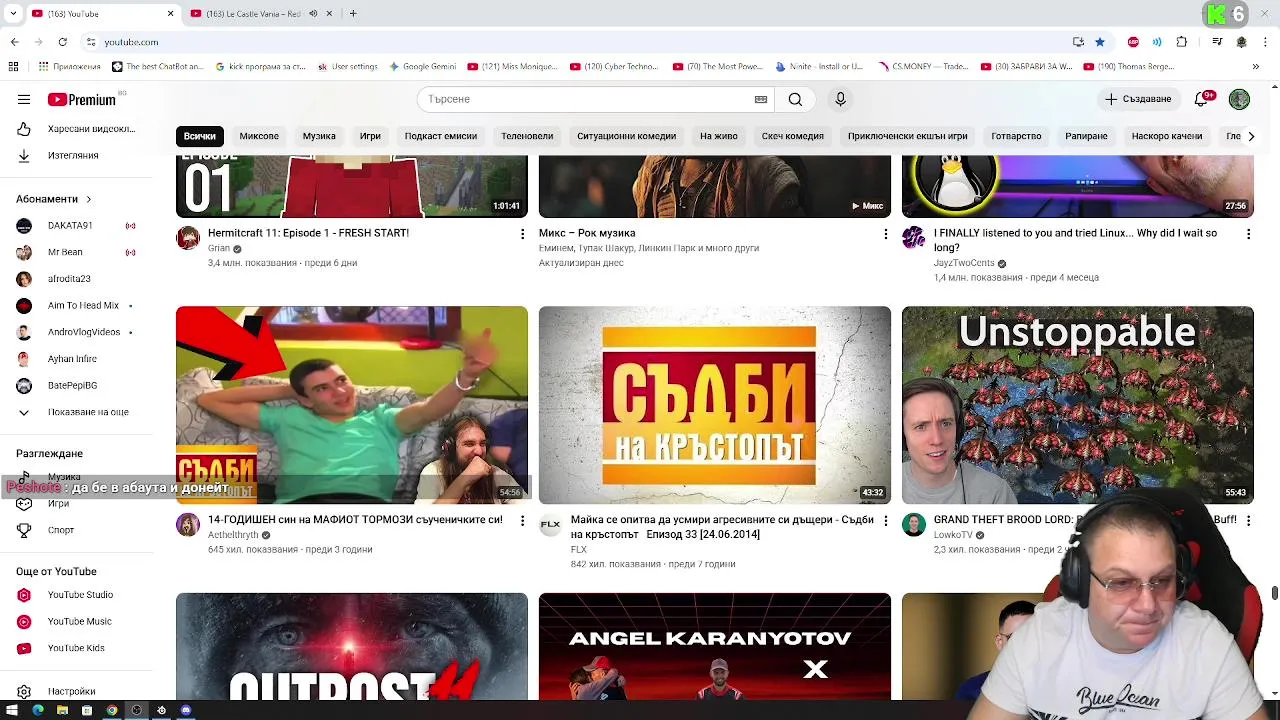Open Microsoft Edge from the taskbar
Viewport: 1280px width, 720px height.
pos(38,710)
